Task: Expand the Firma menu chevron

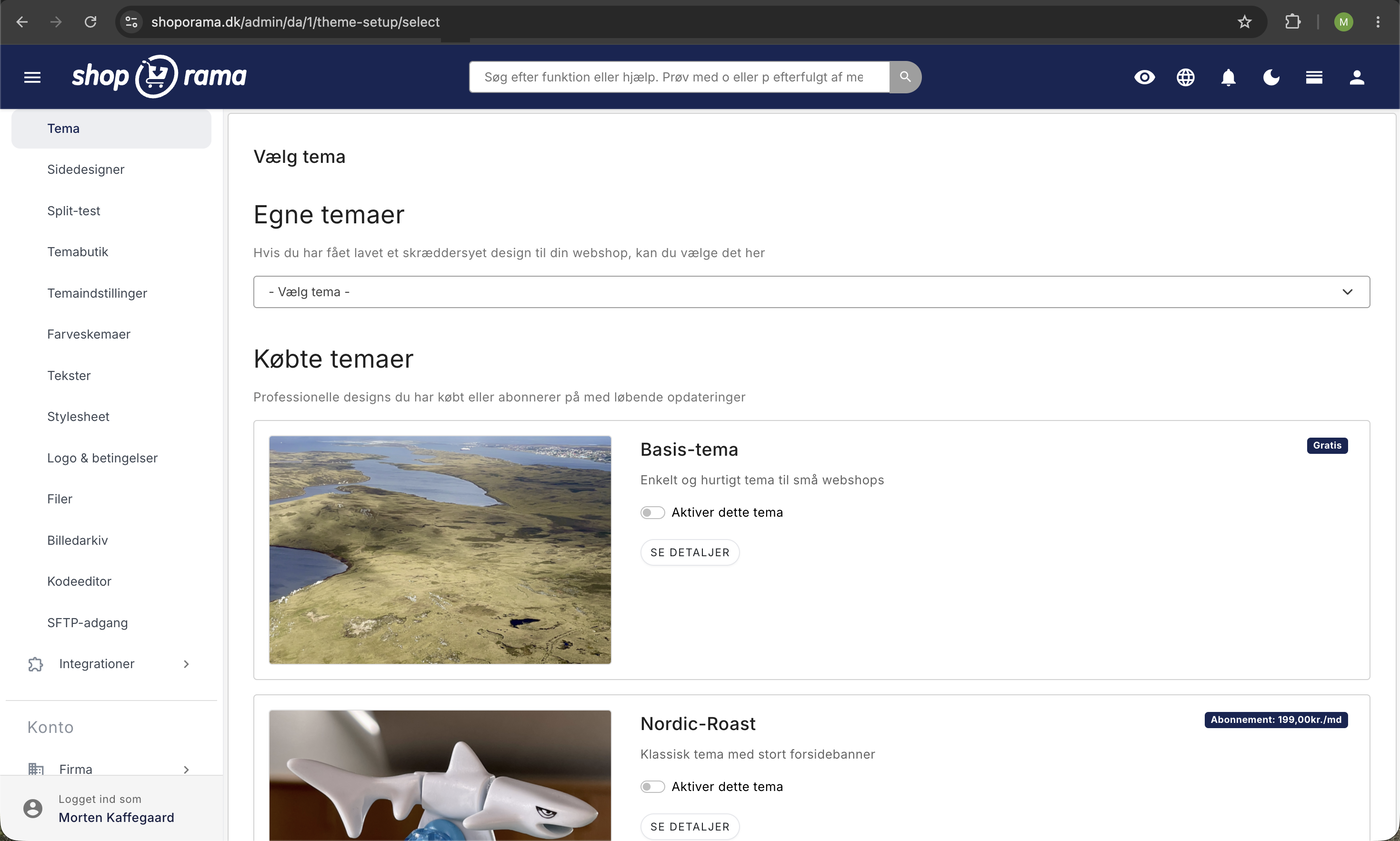Action: tap(186, 769)
